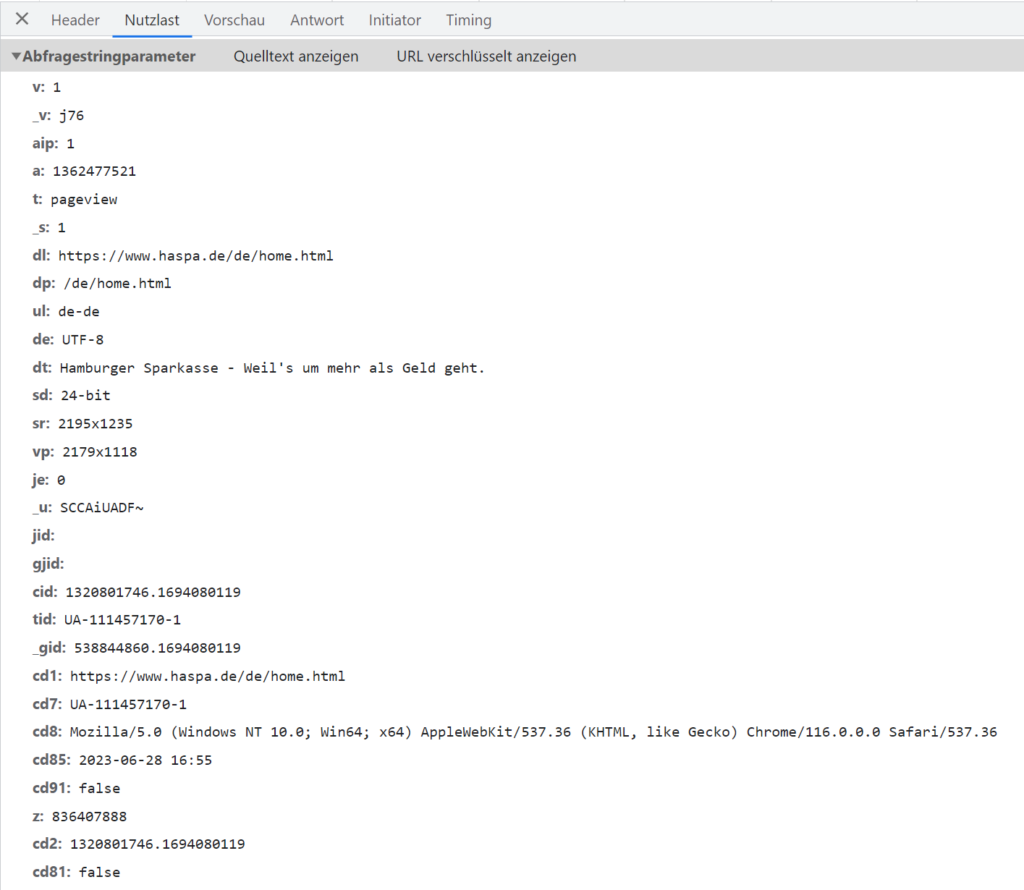Click the sr value 2195x1235

pyautogui.click(x=95, y=423)
